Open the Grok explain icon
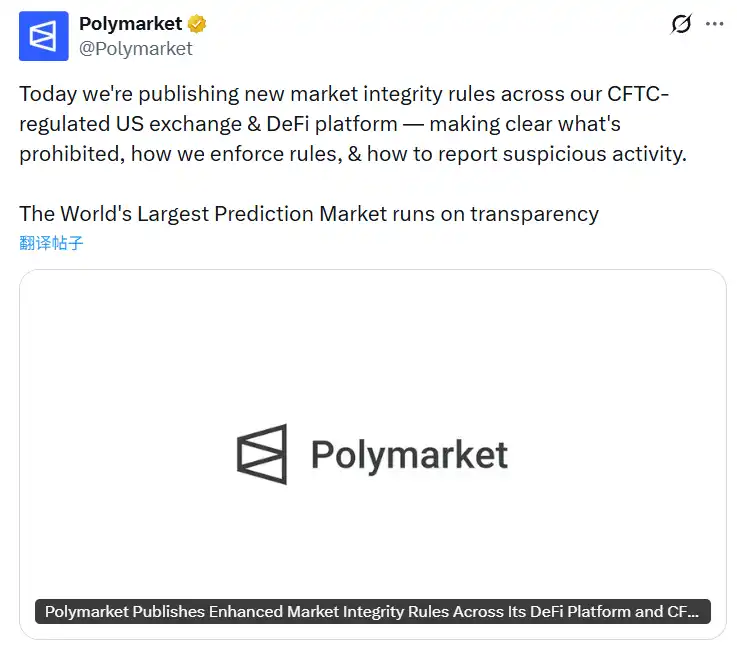Image resolution: width=737 pixels, height=645 pixels. (680, 24)
